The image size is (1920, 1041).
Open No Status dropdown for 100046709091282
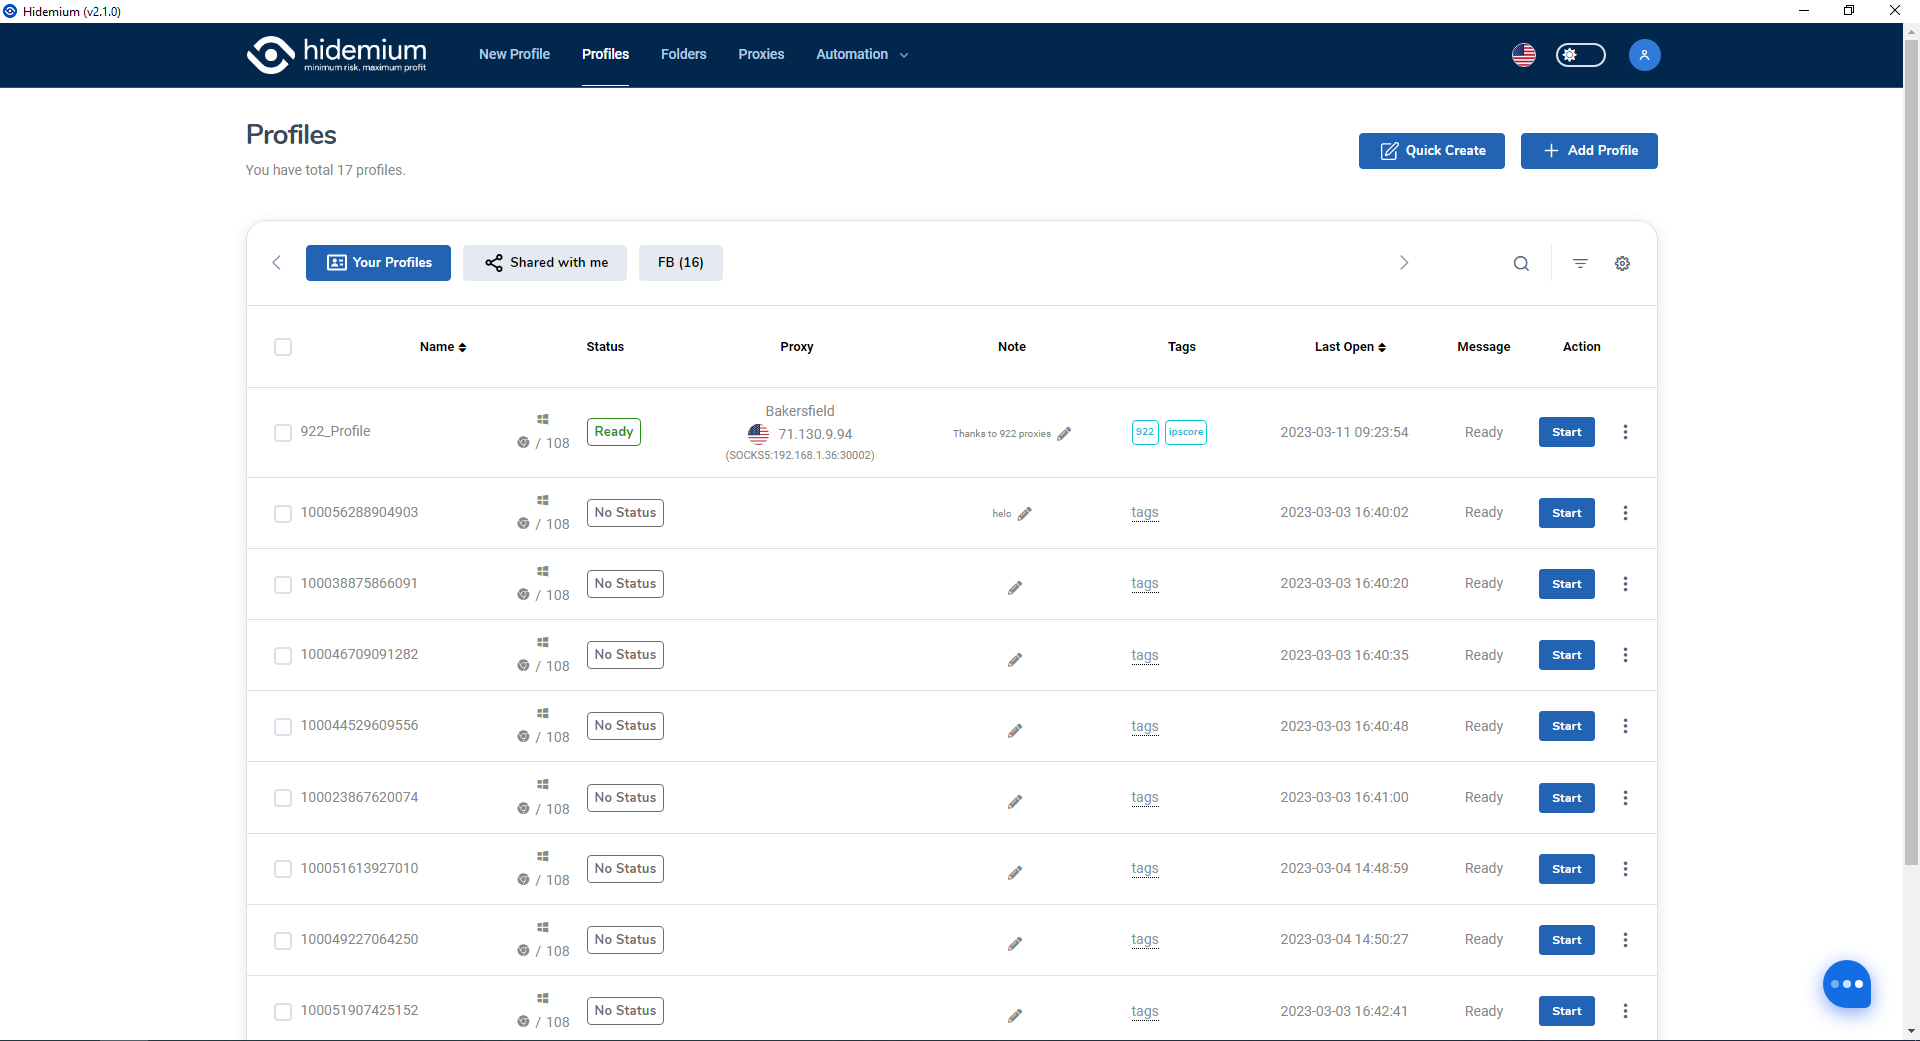pos(625,655)
